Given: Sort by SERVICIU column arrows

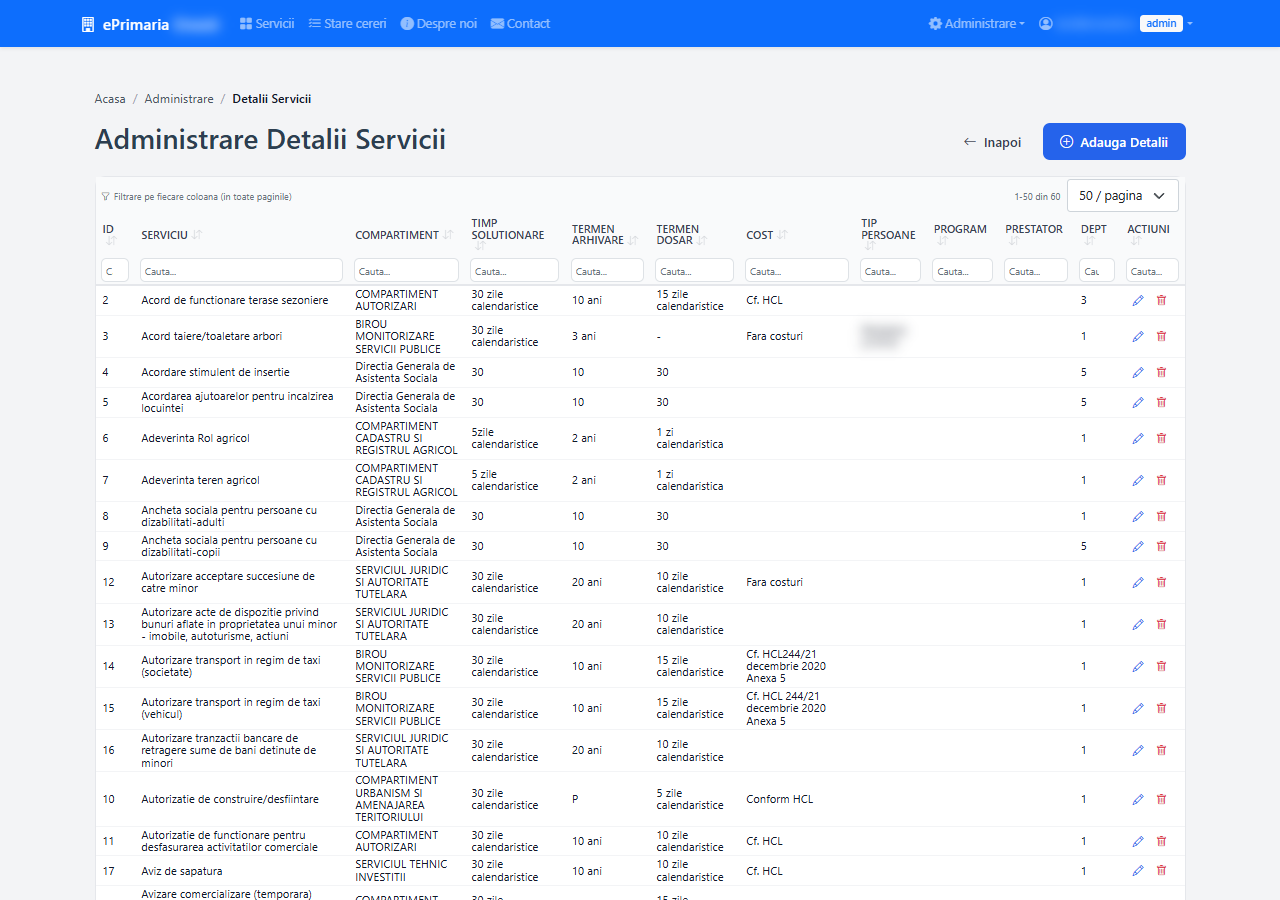Looking at the screenshot, I should pyautogui.click(x=197, y=235).
